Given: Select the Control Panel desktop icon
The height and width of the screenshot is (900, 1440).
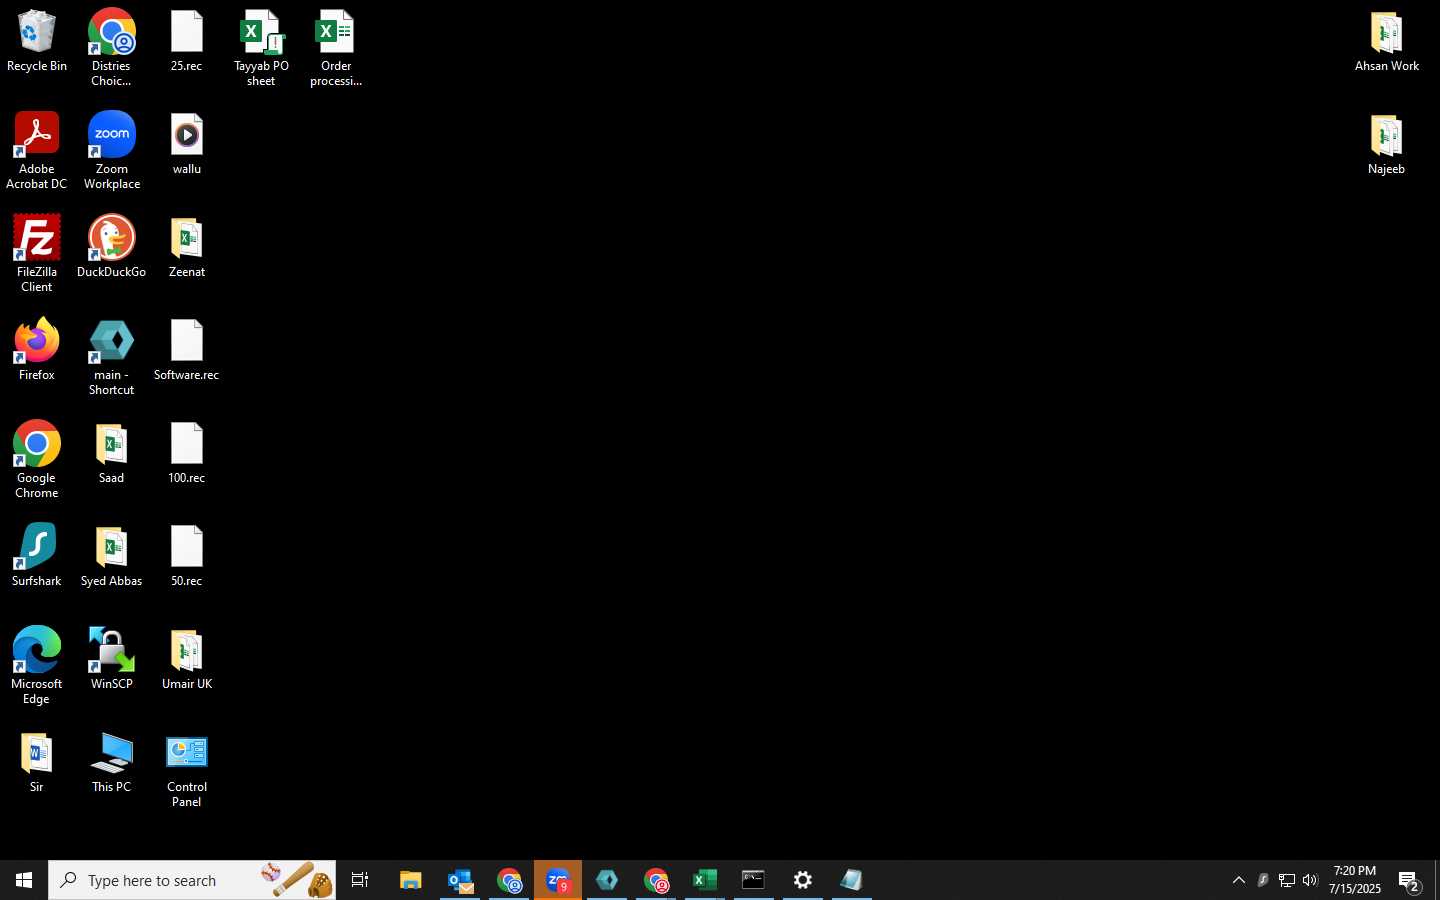Looking at the screenshot, I should click(187, 770).
